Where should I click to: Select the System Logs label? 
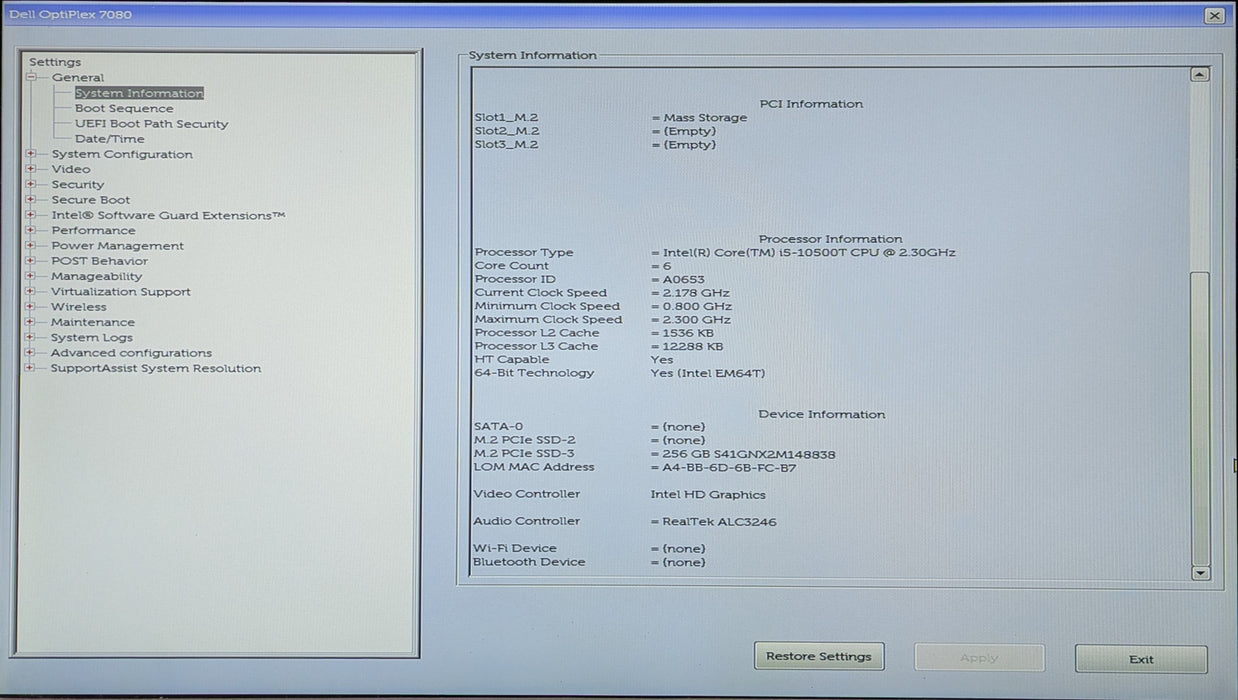point(92,338)
